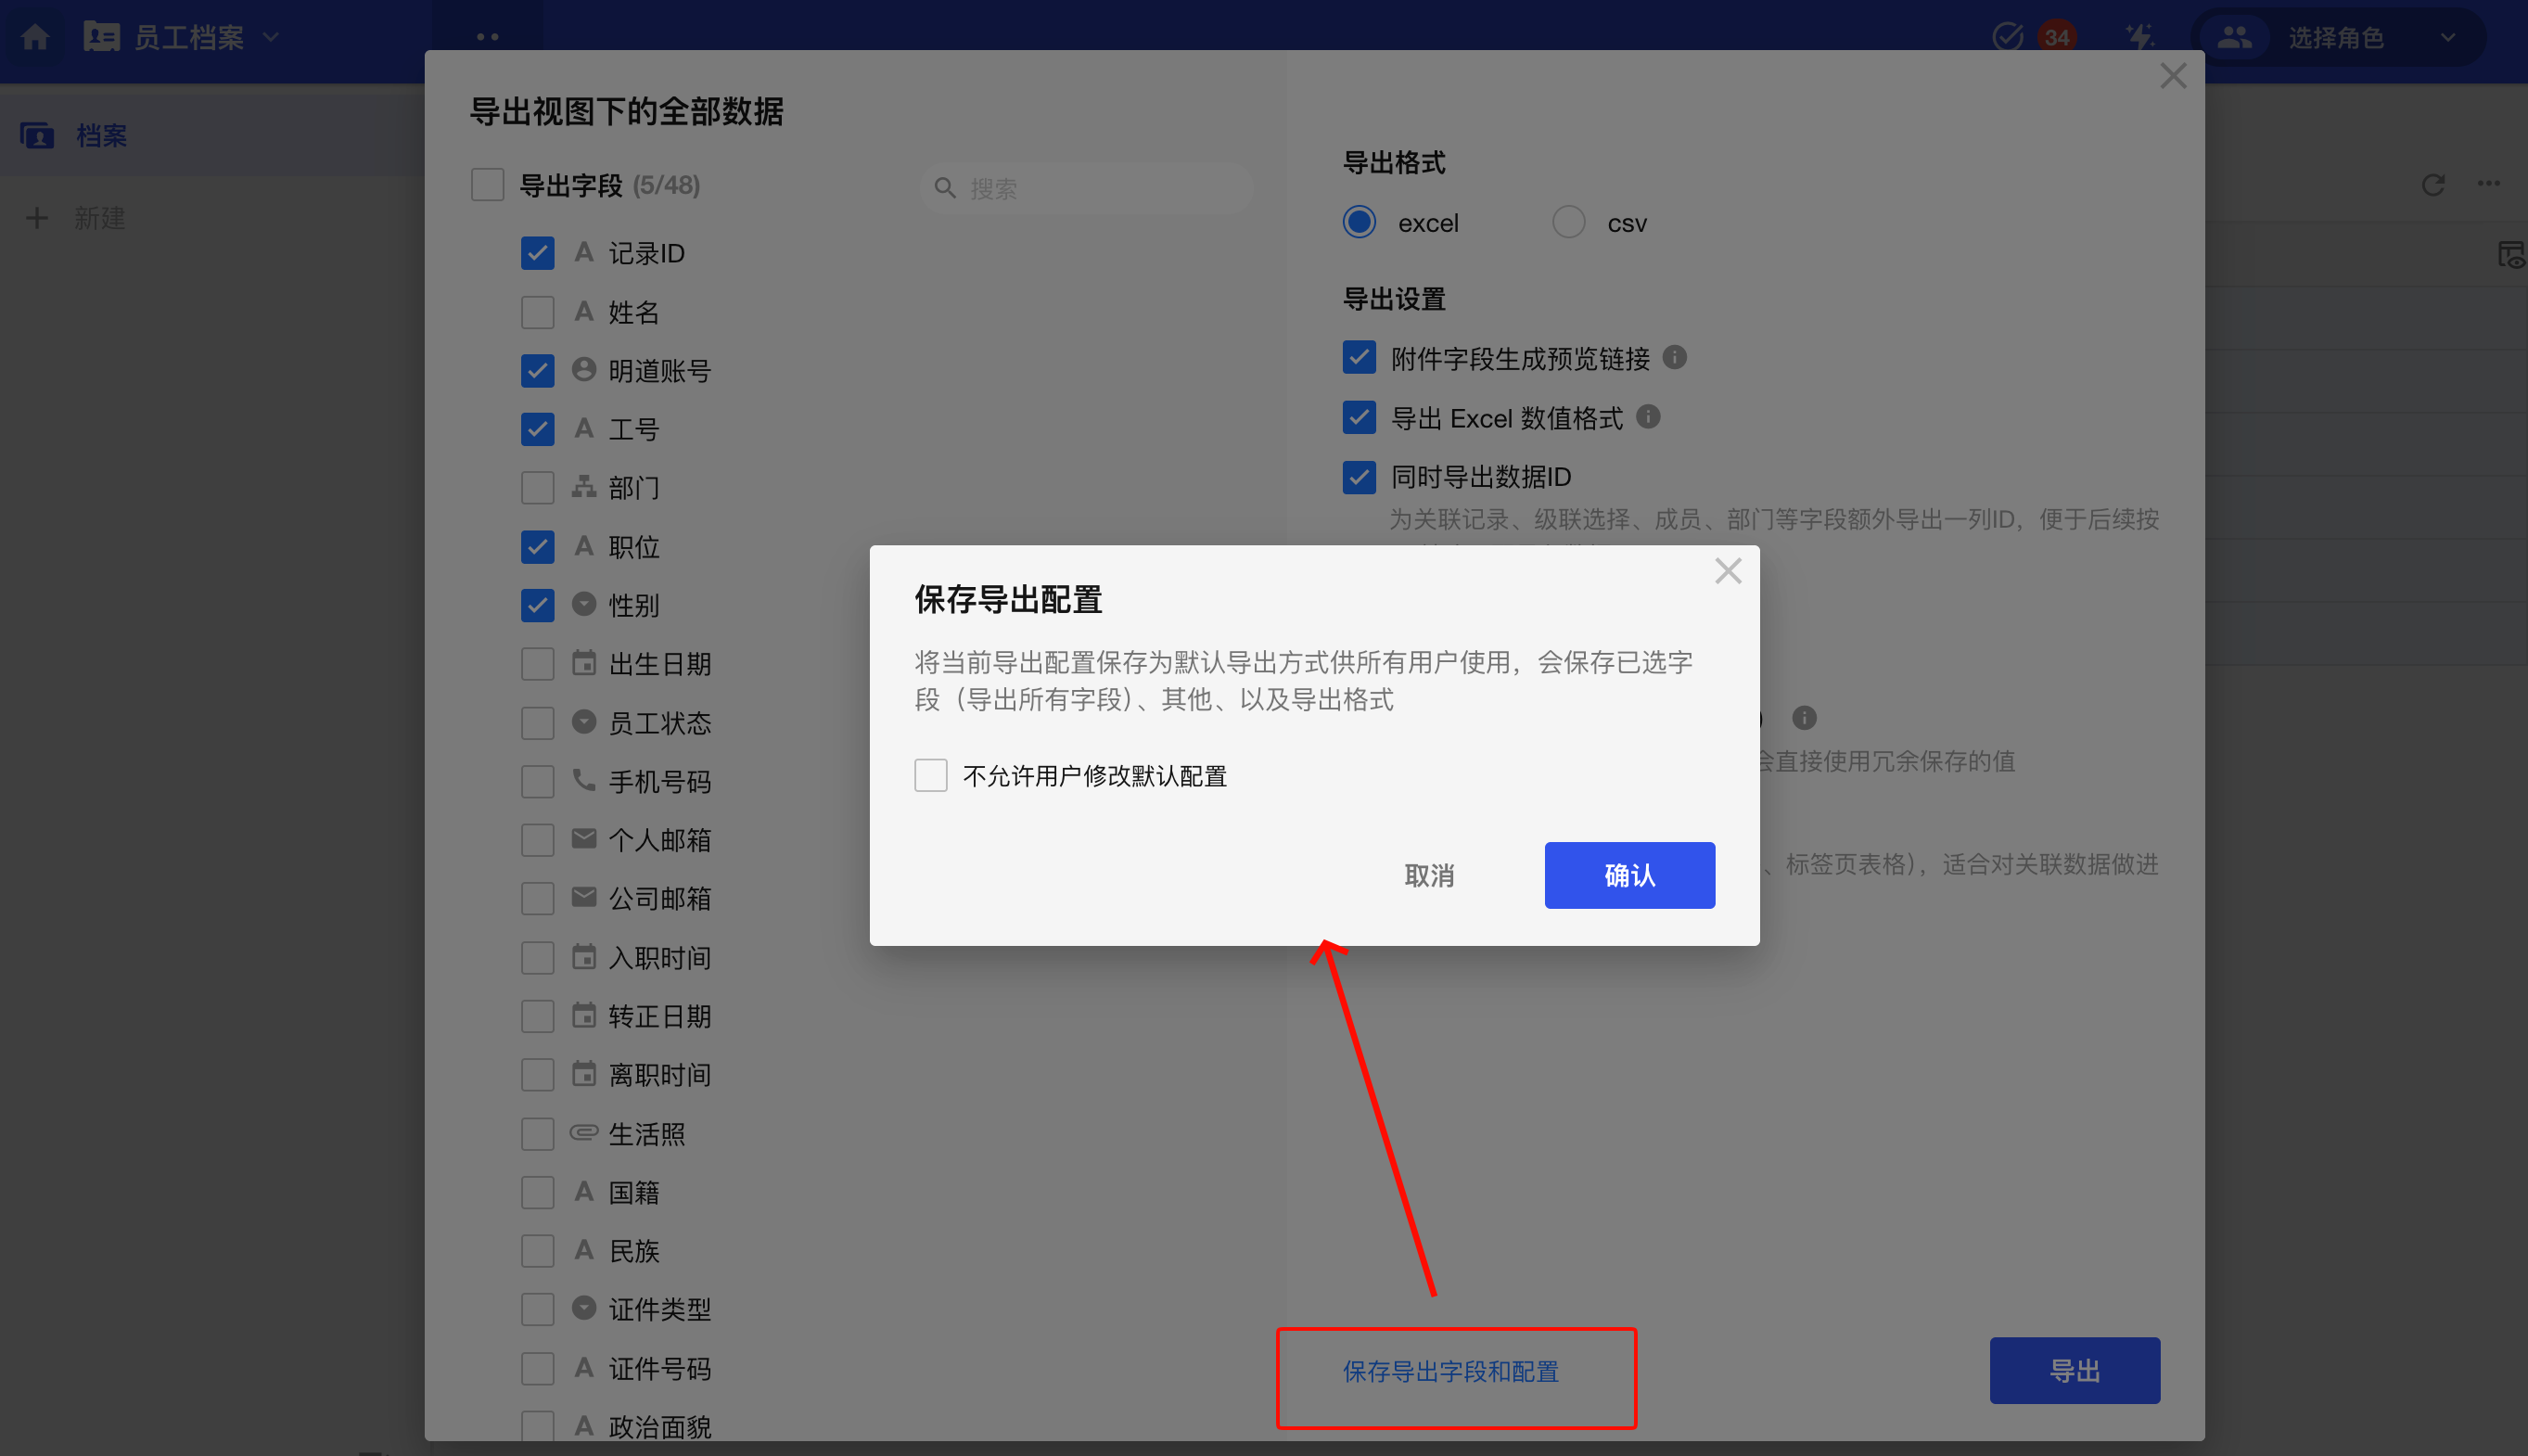This screenshot has width=2528, height=1456.
Task: Click the refresh icon on the right
Action: (x=2433, y=185)
